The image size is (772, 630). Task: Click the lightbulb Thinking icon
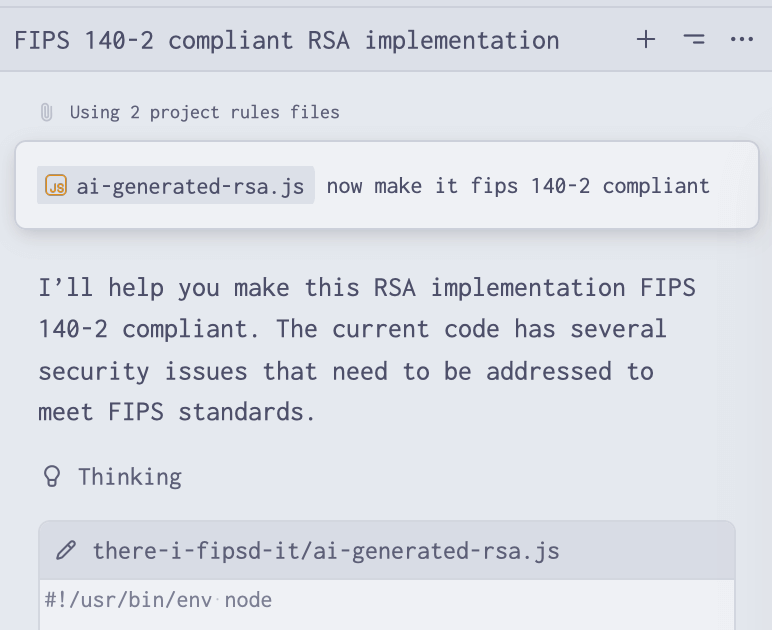click(x=52, y=477)
